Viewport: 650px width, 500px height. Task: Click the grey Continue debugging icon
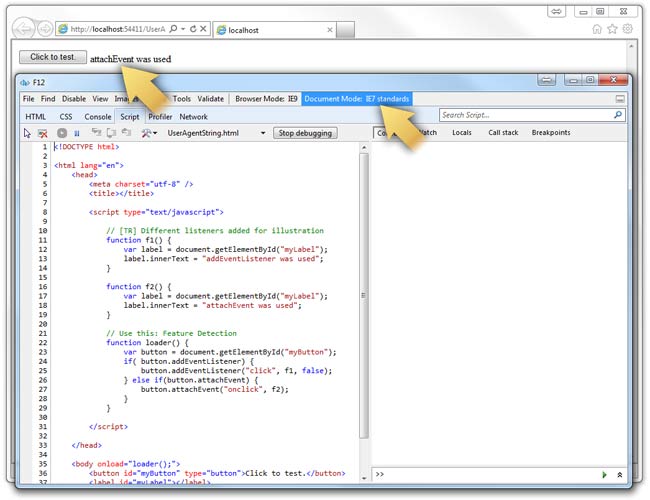pyautogui.click(x=62, y=133)
